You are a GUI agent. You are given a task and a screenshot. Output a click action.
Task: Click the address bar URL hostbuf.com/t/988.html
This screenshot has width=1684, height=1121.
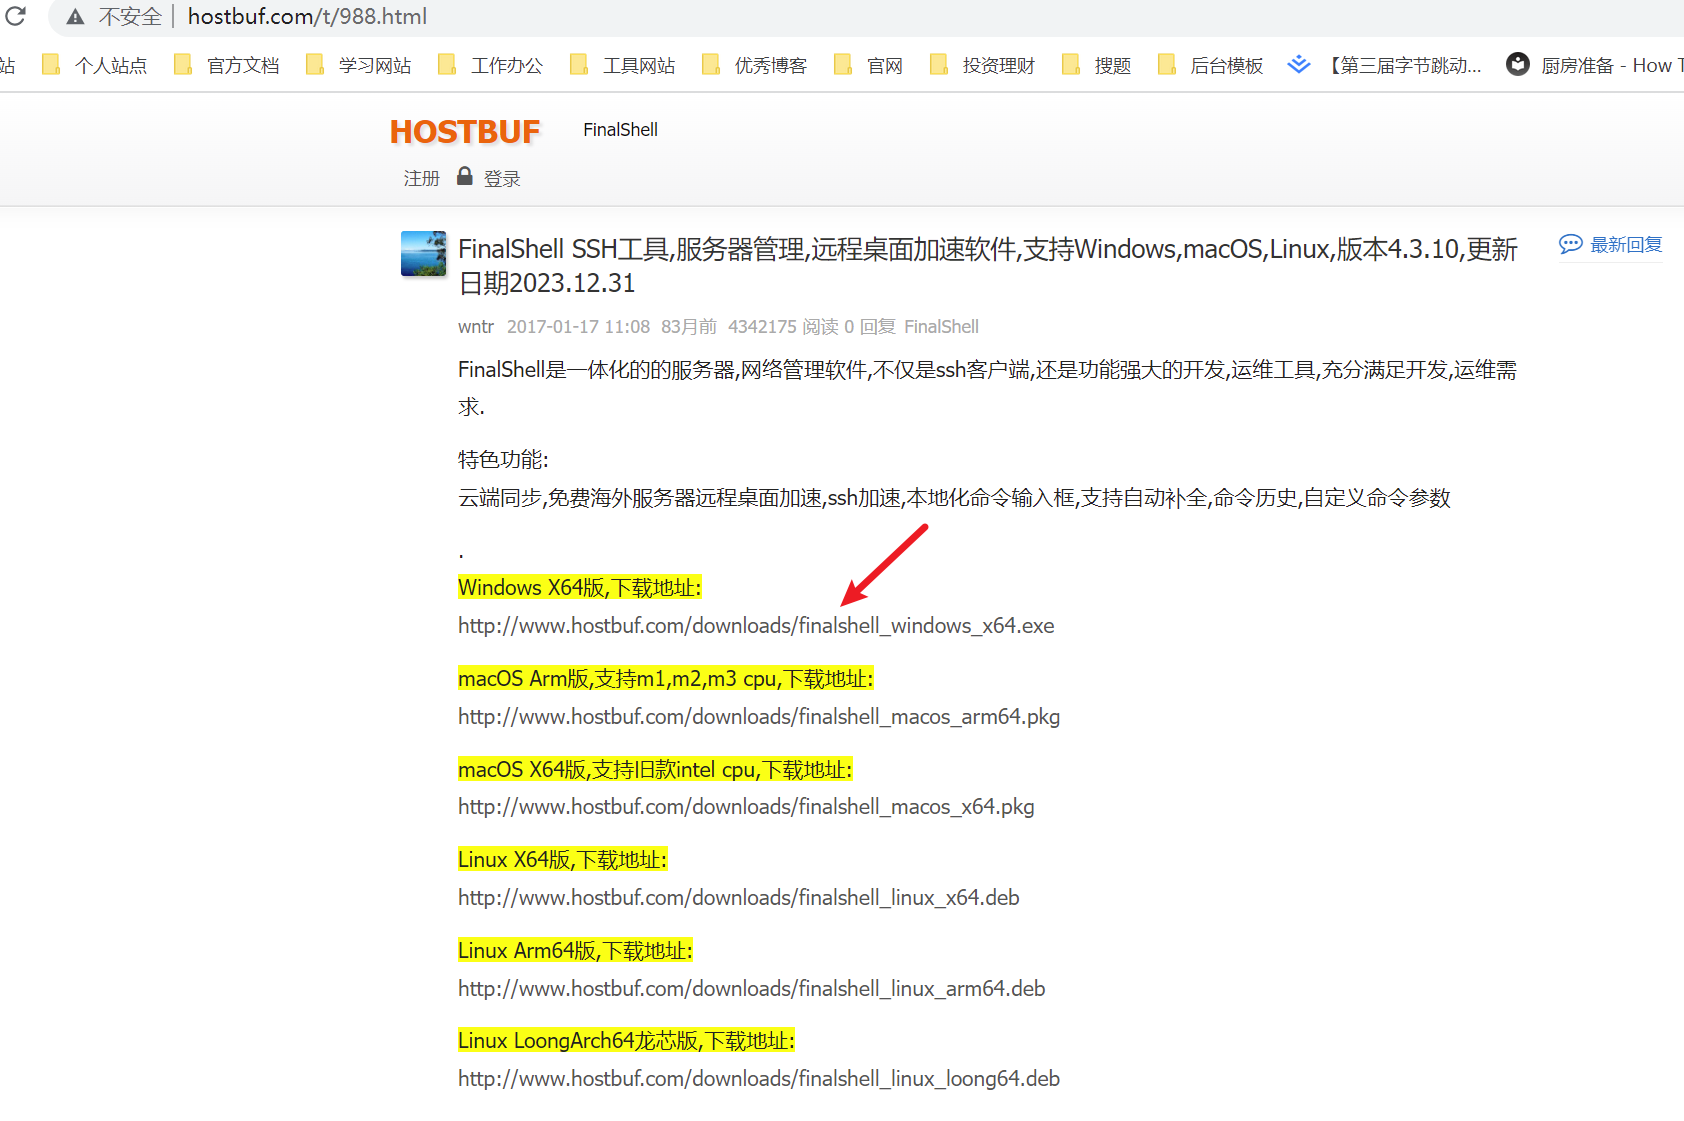[x=307, y=16]
